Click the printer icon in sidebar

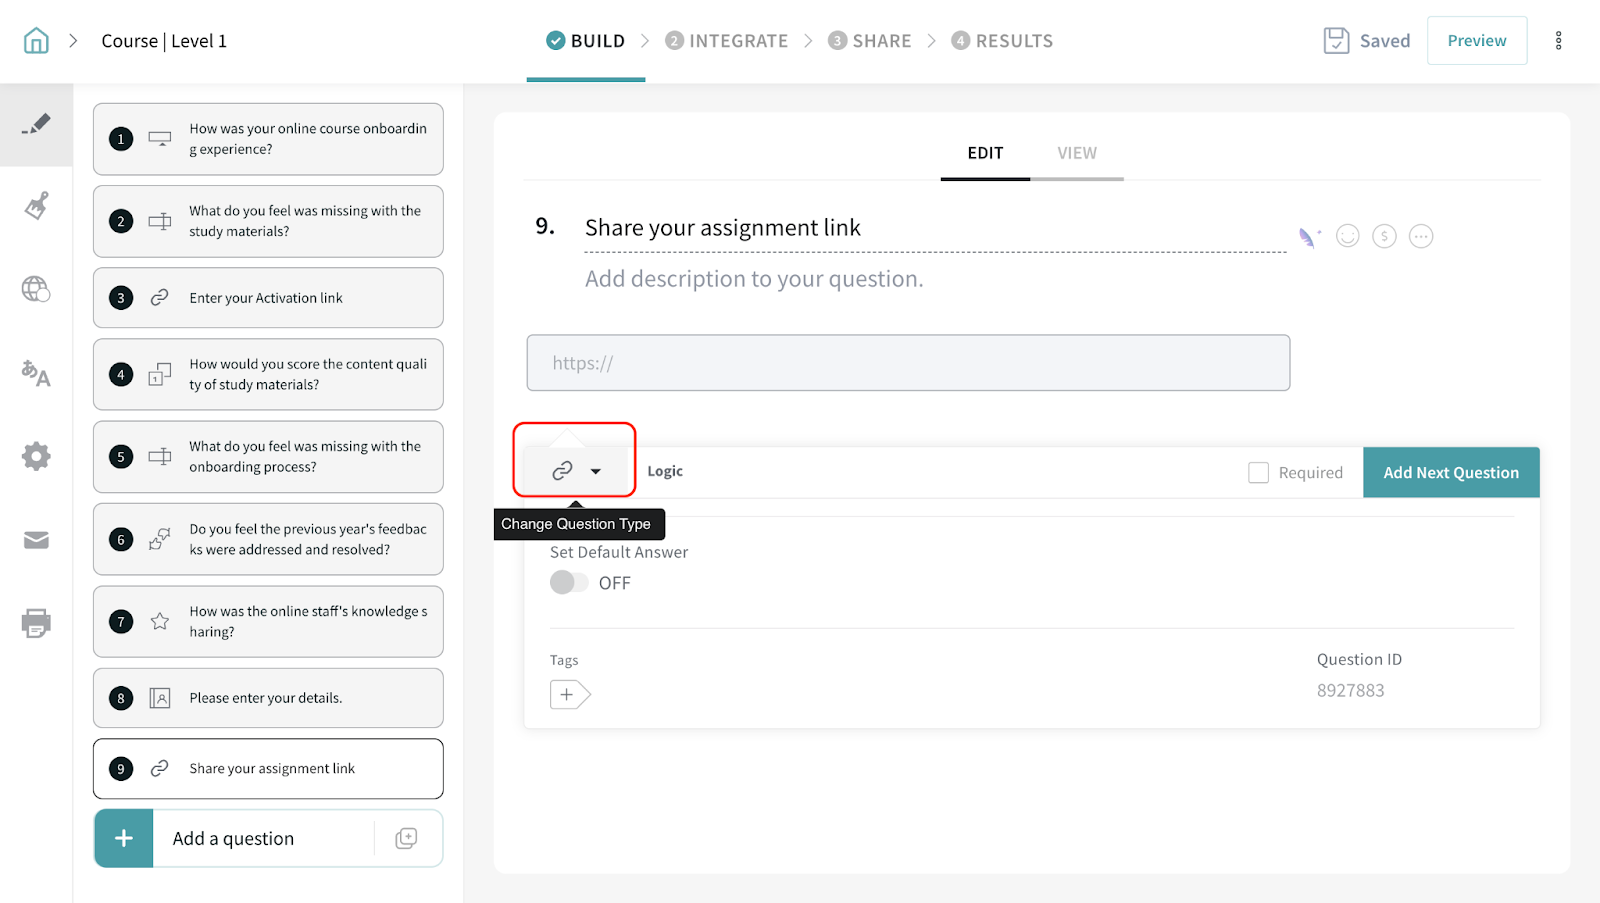click(36, 623)
